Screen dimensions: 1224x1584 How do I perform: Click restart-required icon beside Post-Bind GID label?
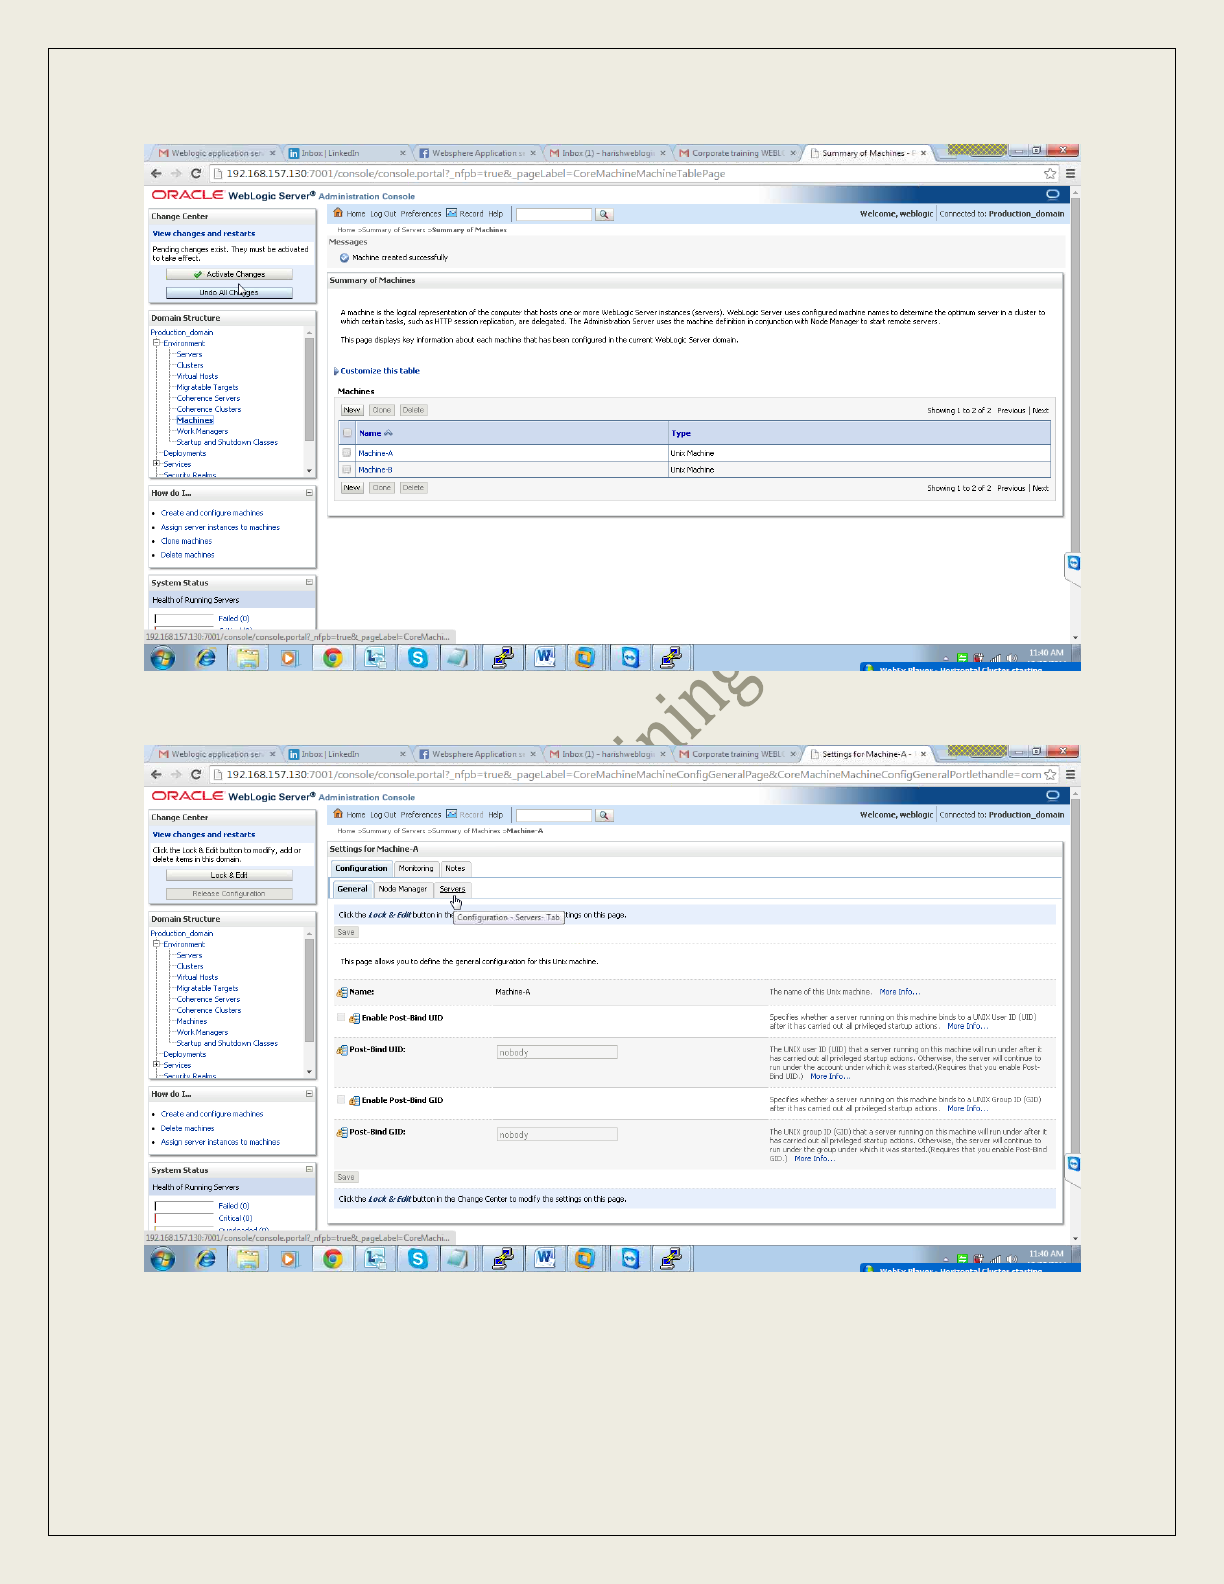click(342, 1132)
